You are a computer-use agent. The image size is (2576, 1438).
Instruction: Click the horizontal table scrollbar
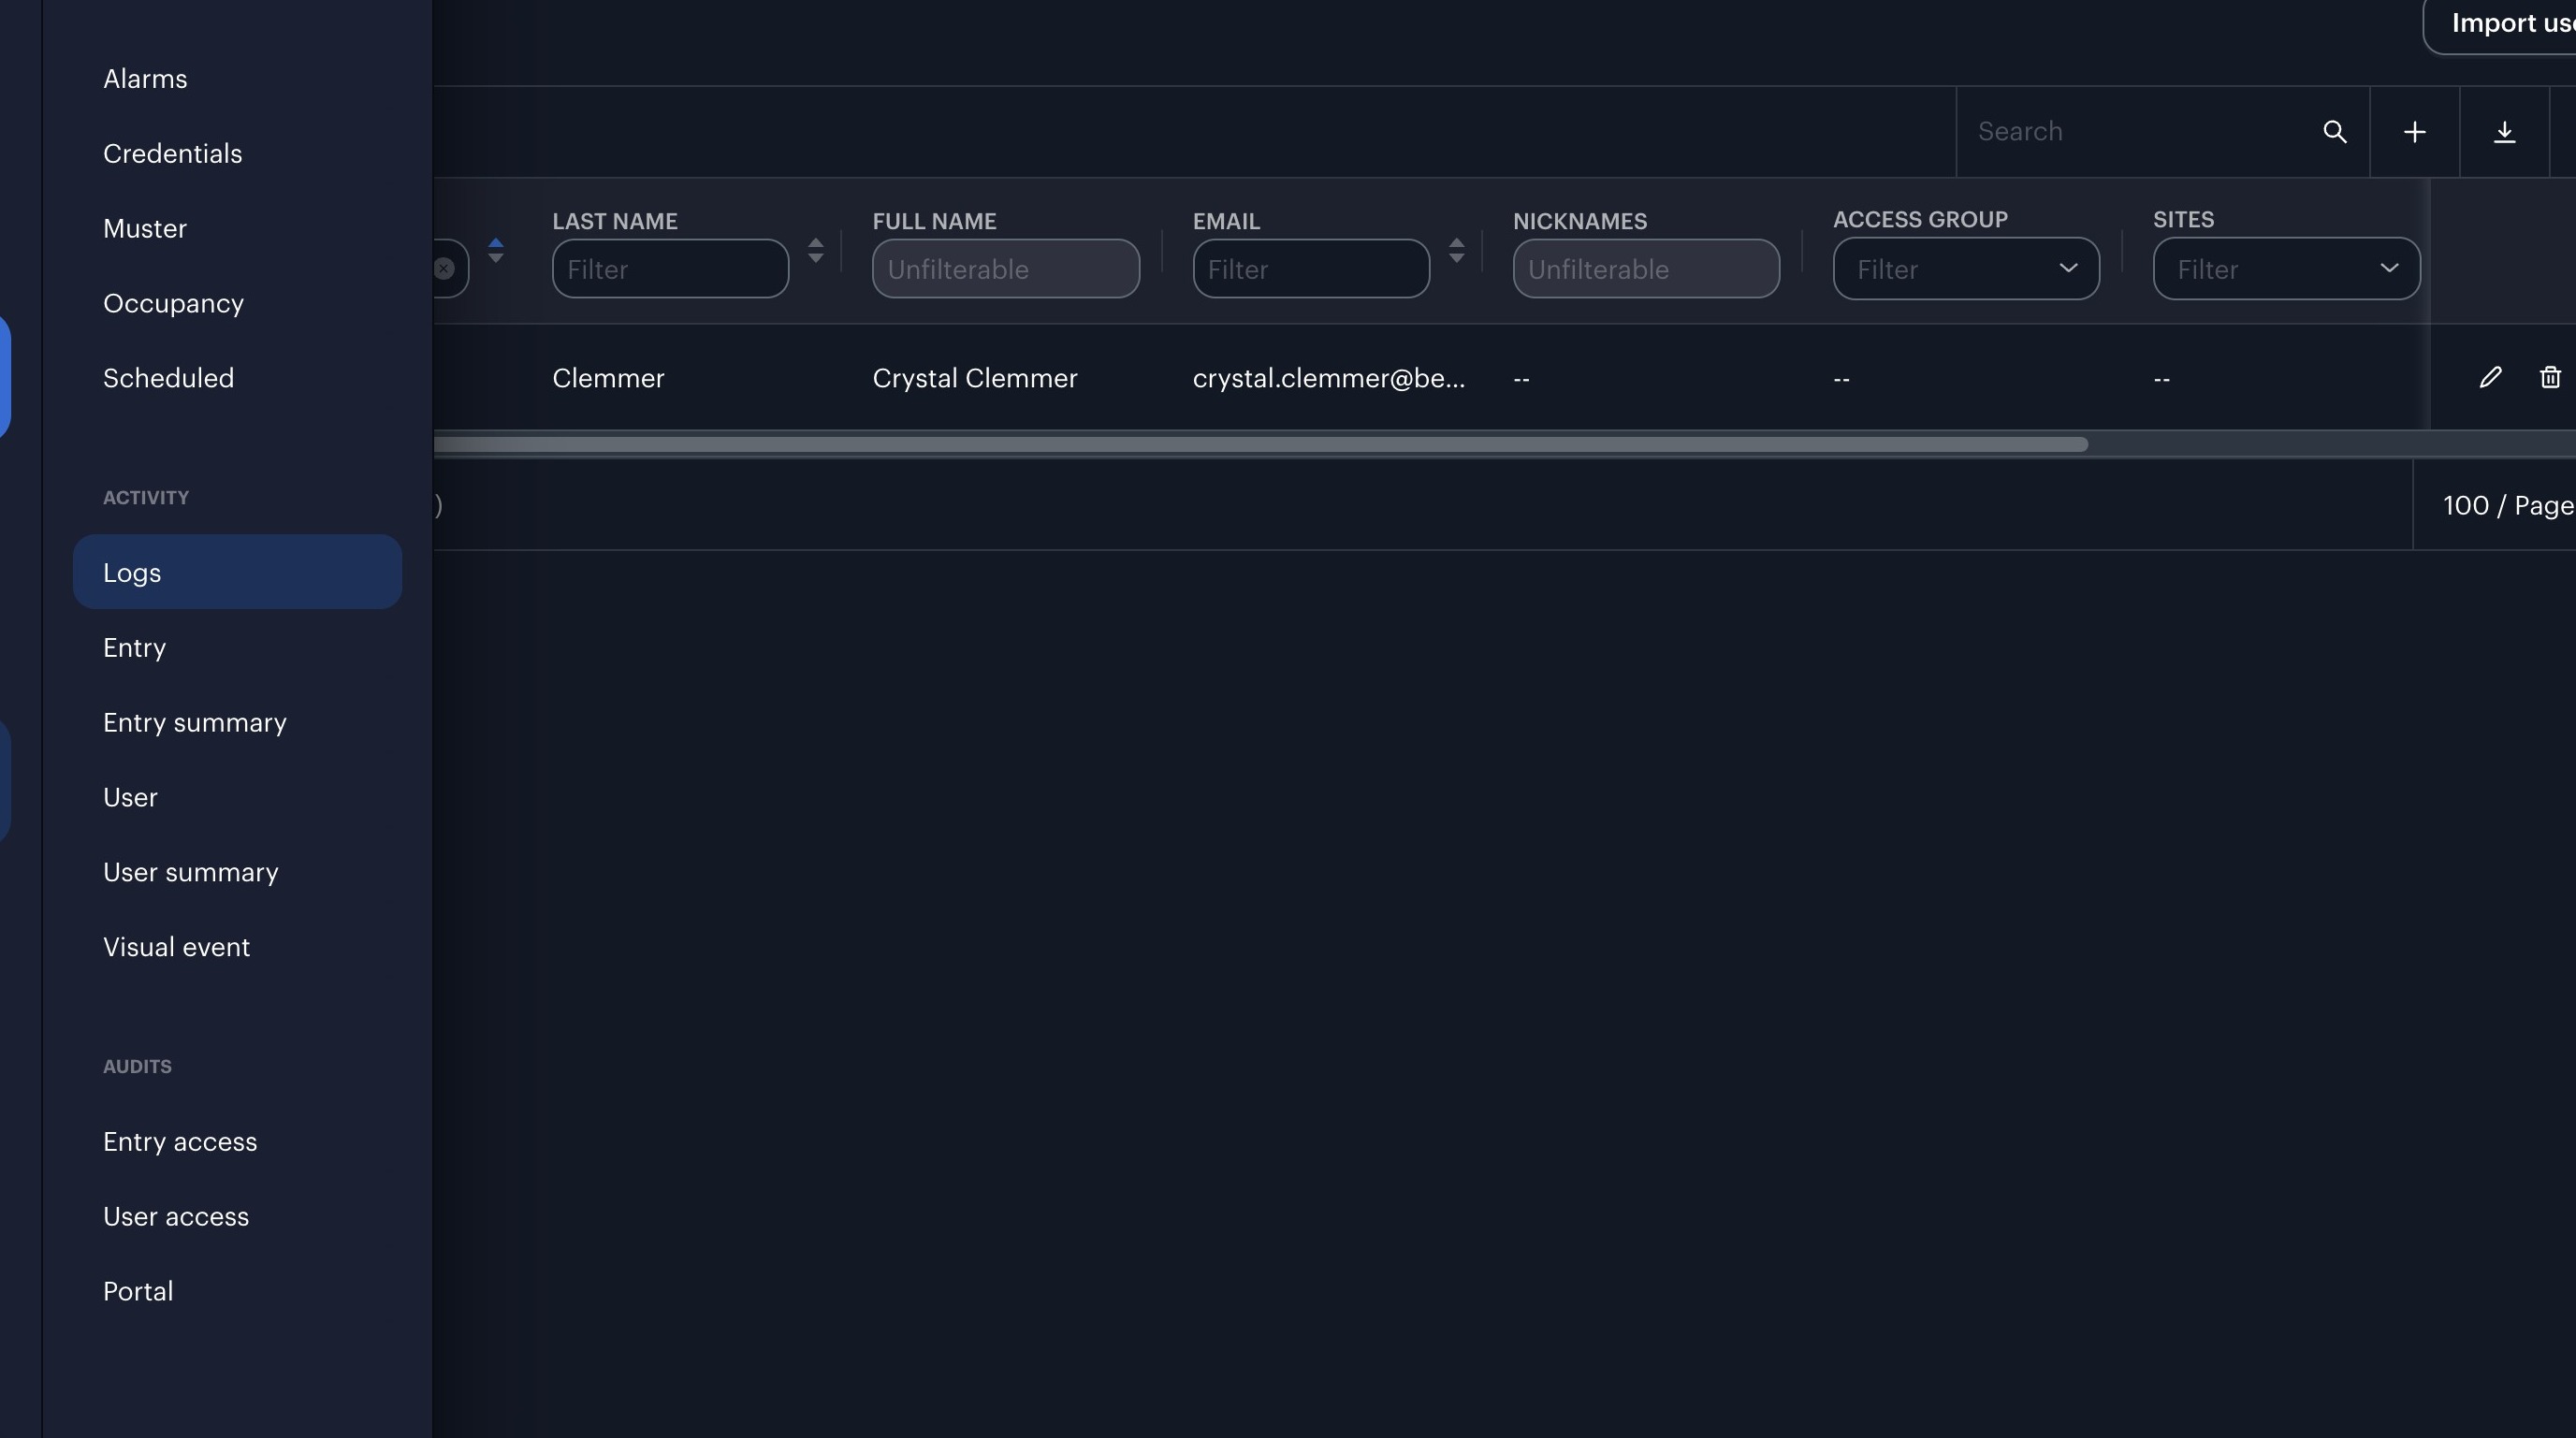coord(1260,444)
